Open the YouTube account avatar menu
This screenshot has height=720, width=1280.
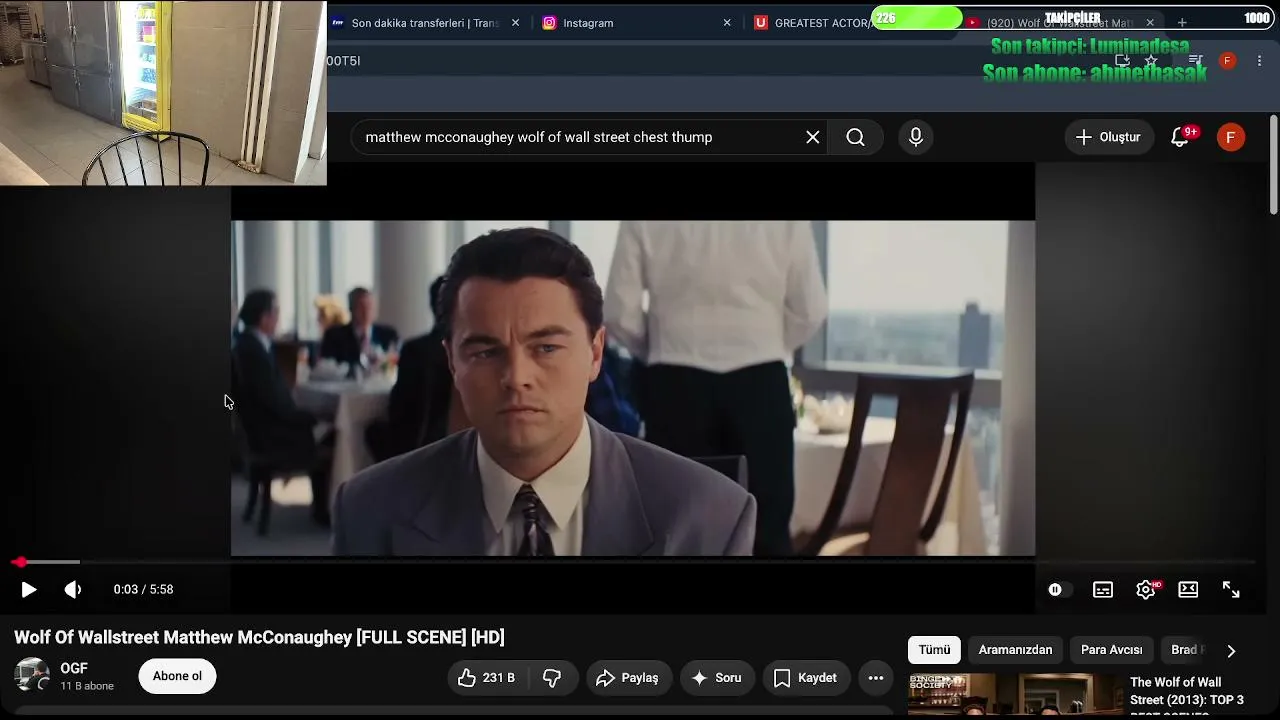(1231, 137)
